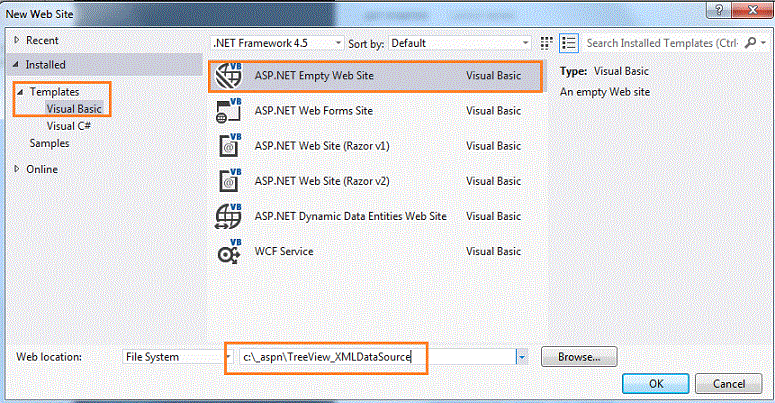Image resolution: width=775 pixels, height=403 pixels.
Task: Expand the Online section
Action: [16, 169]
